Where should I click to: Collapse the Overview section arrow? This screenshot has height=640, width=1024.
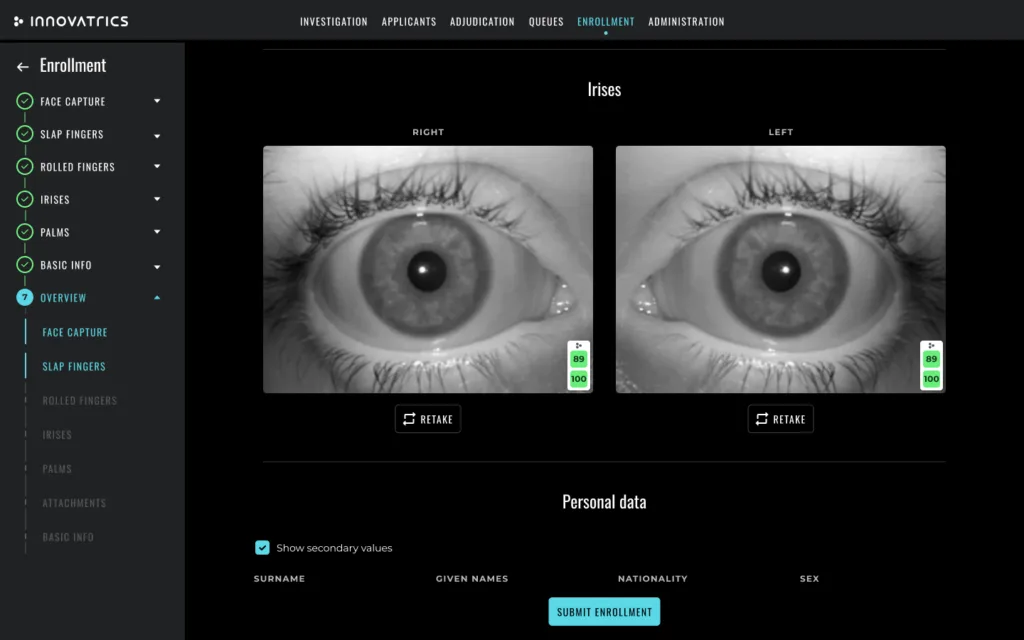(157, 297)
